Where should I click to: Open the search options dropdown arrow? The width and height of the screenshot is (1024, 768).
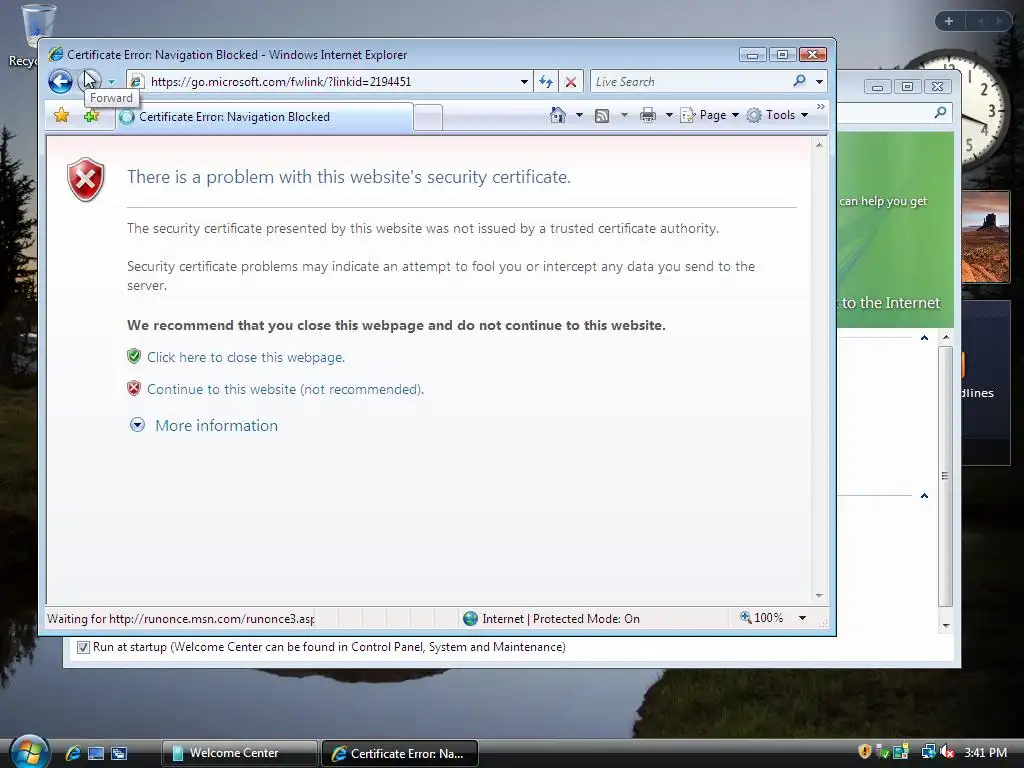tap(819, 82)
